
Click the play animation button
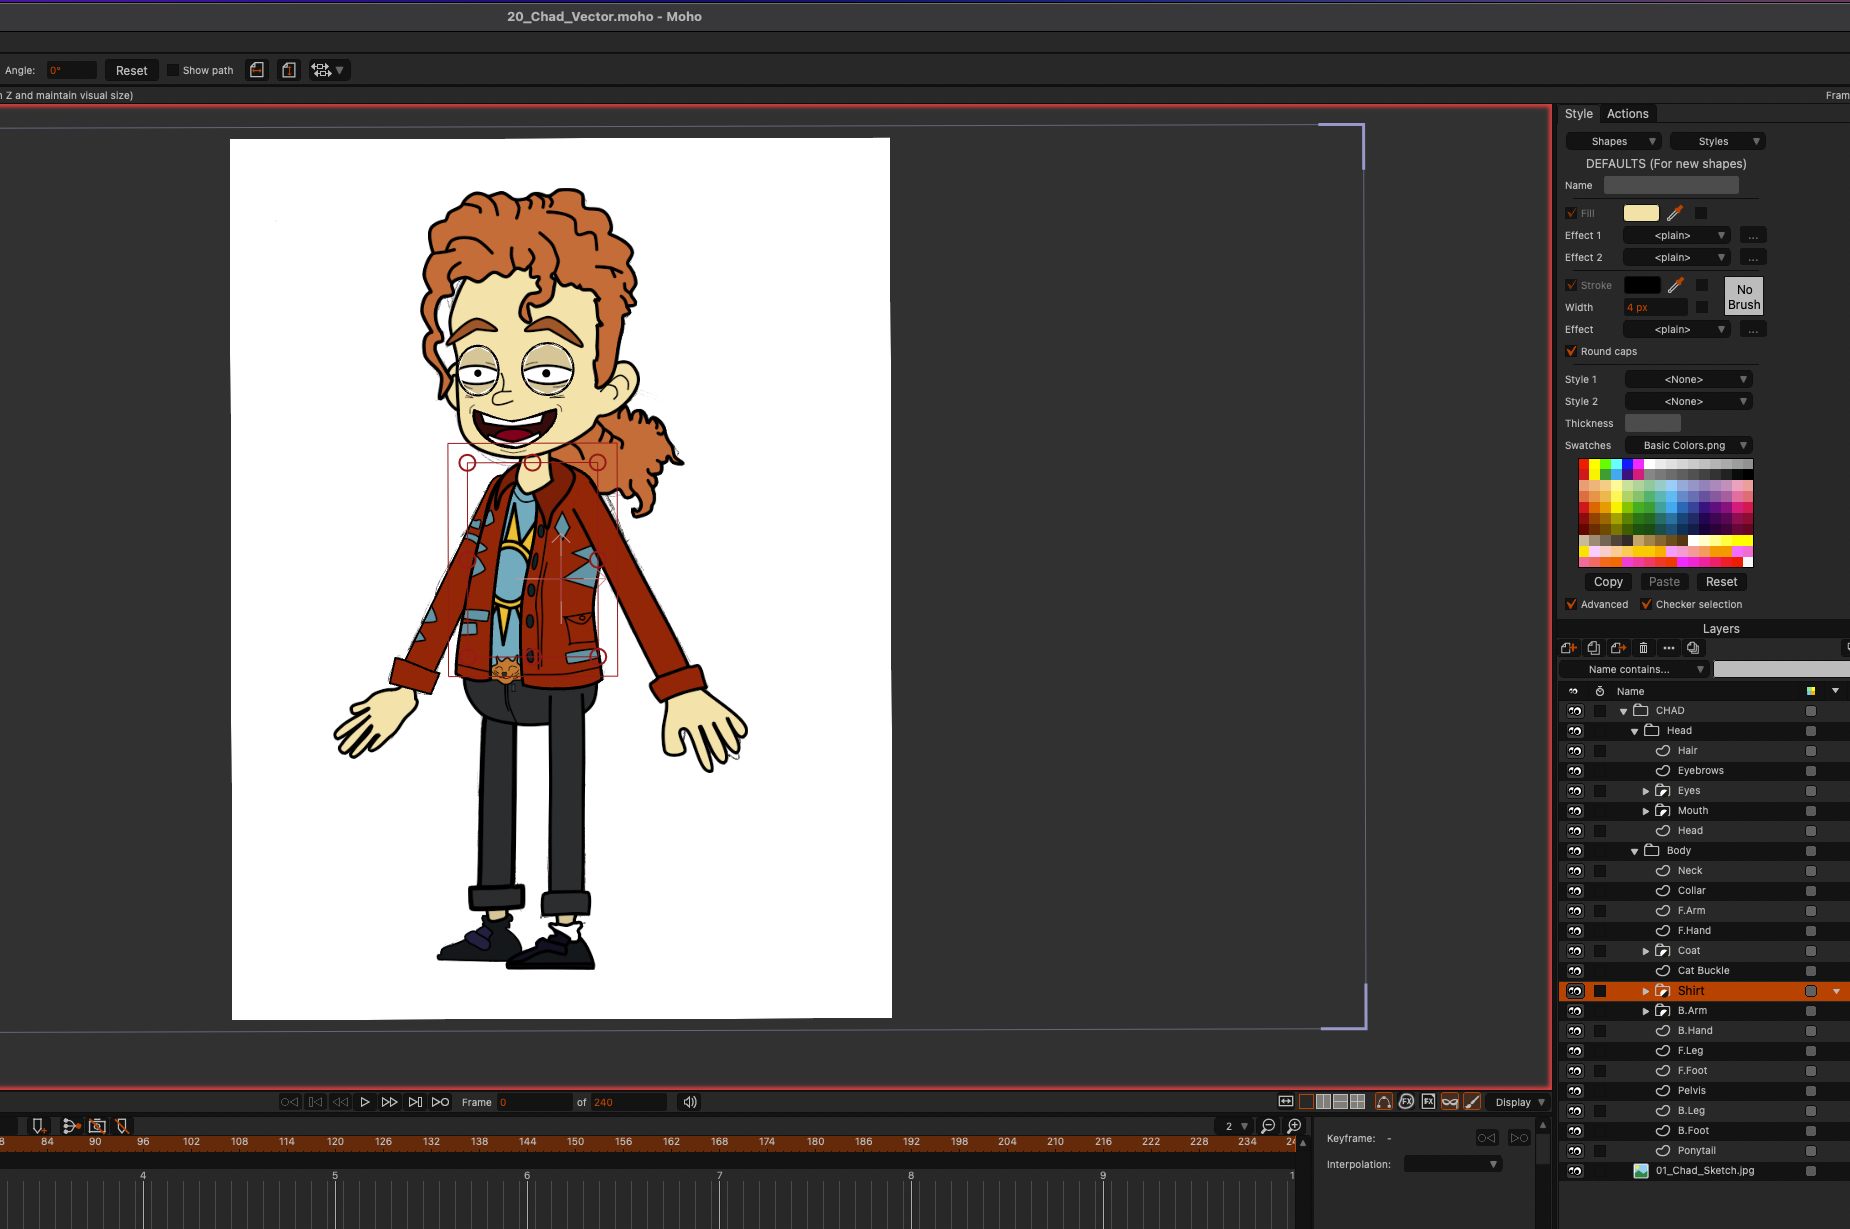pos(365,1102)
